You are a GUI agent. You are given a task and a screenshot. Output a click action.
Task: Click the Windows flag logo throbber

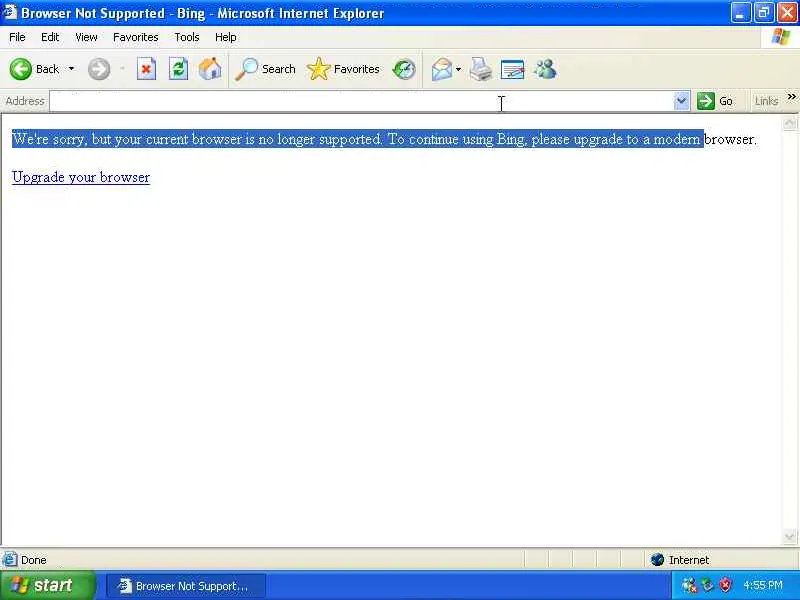(780, 37)
